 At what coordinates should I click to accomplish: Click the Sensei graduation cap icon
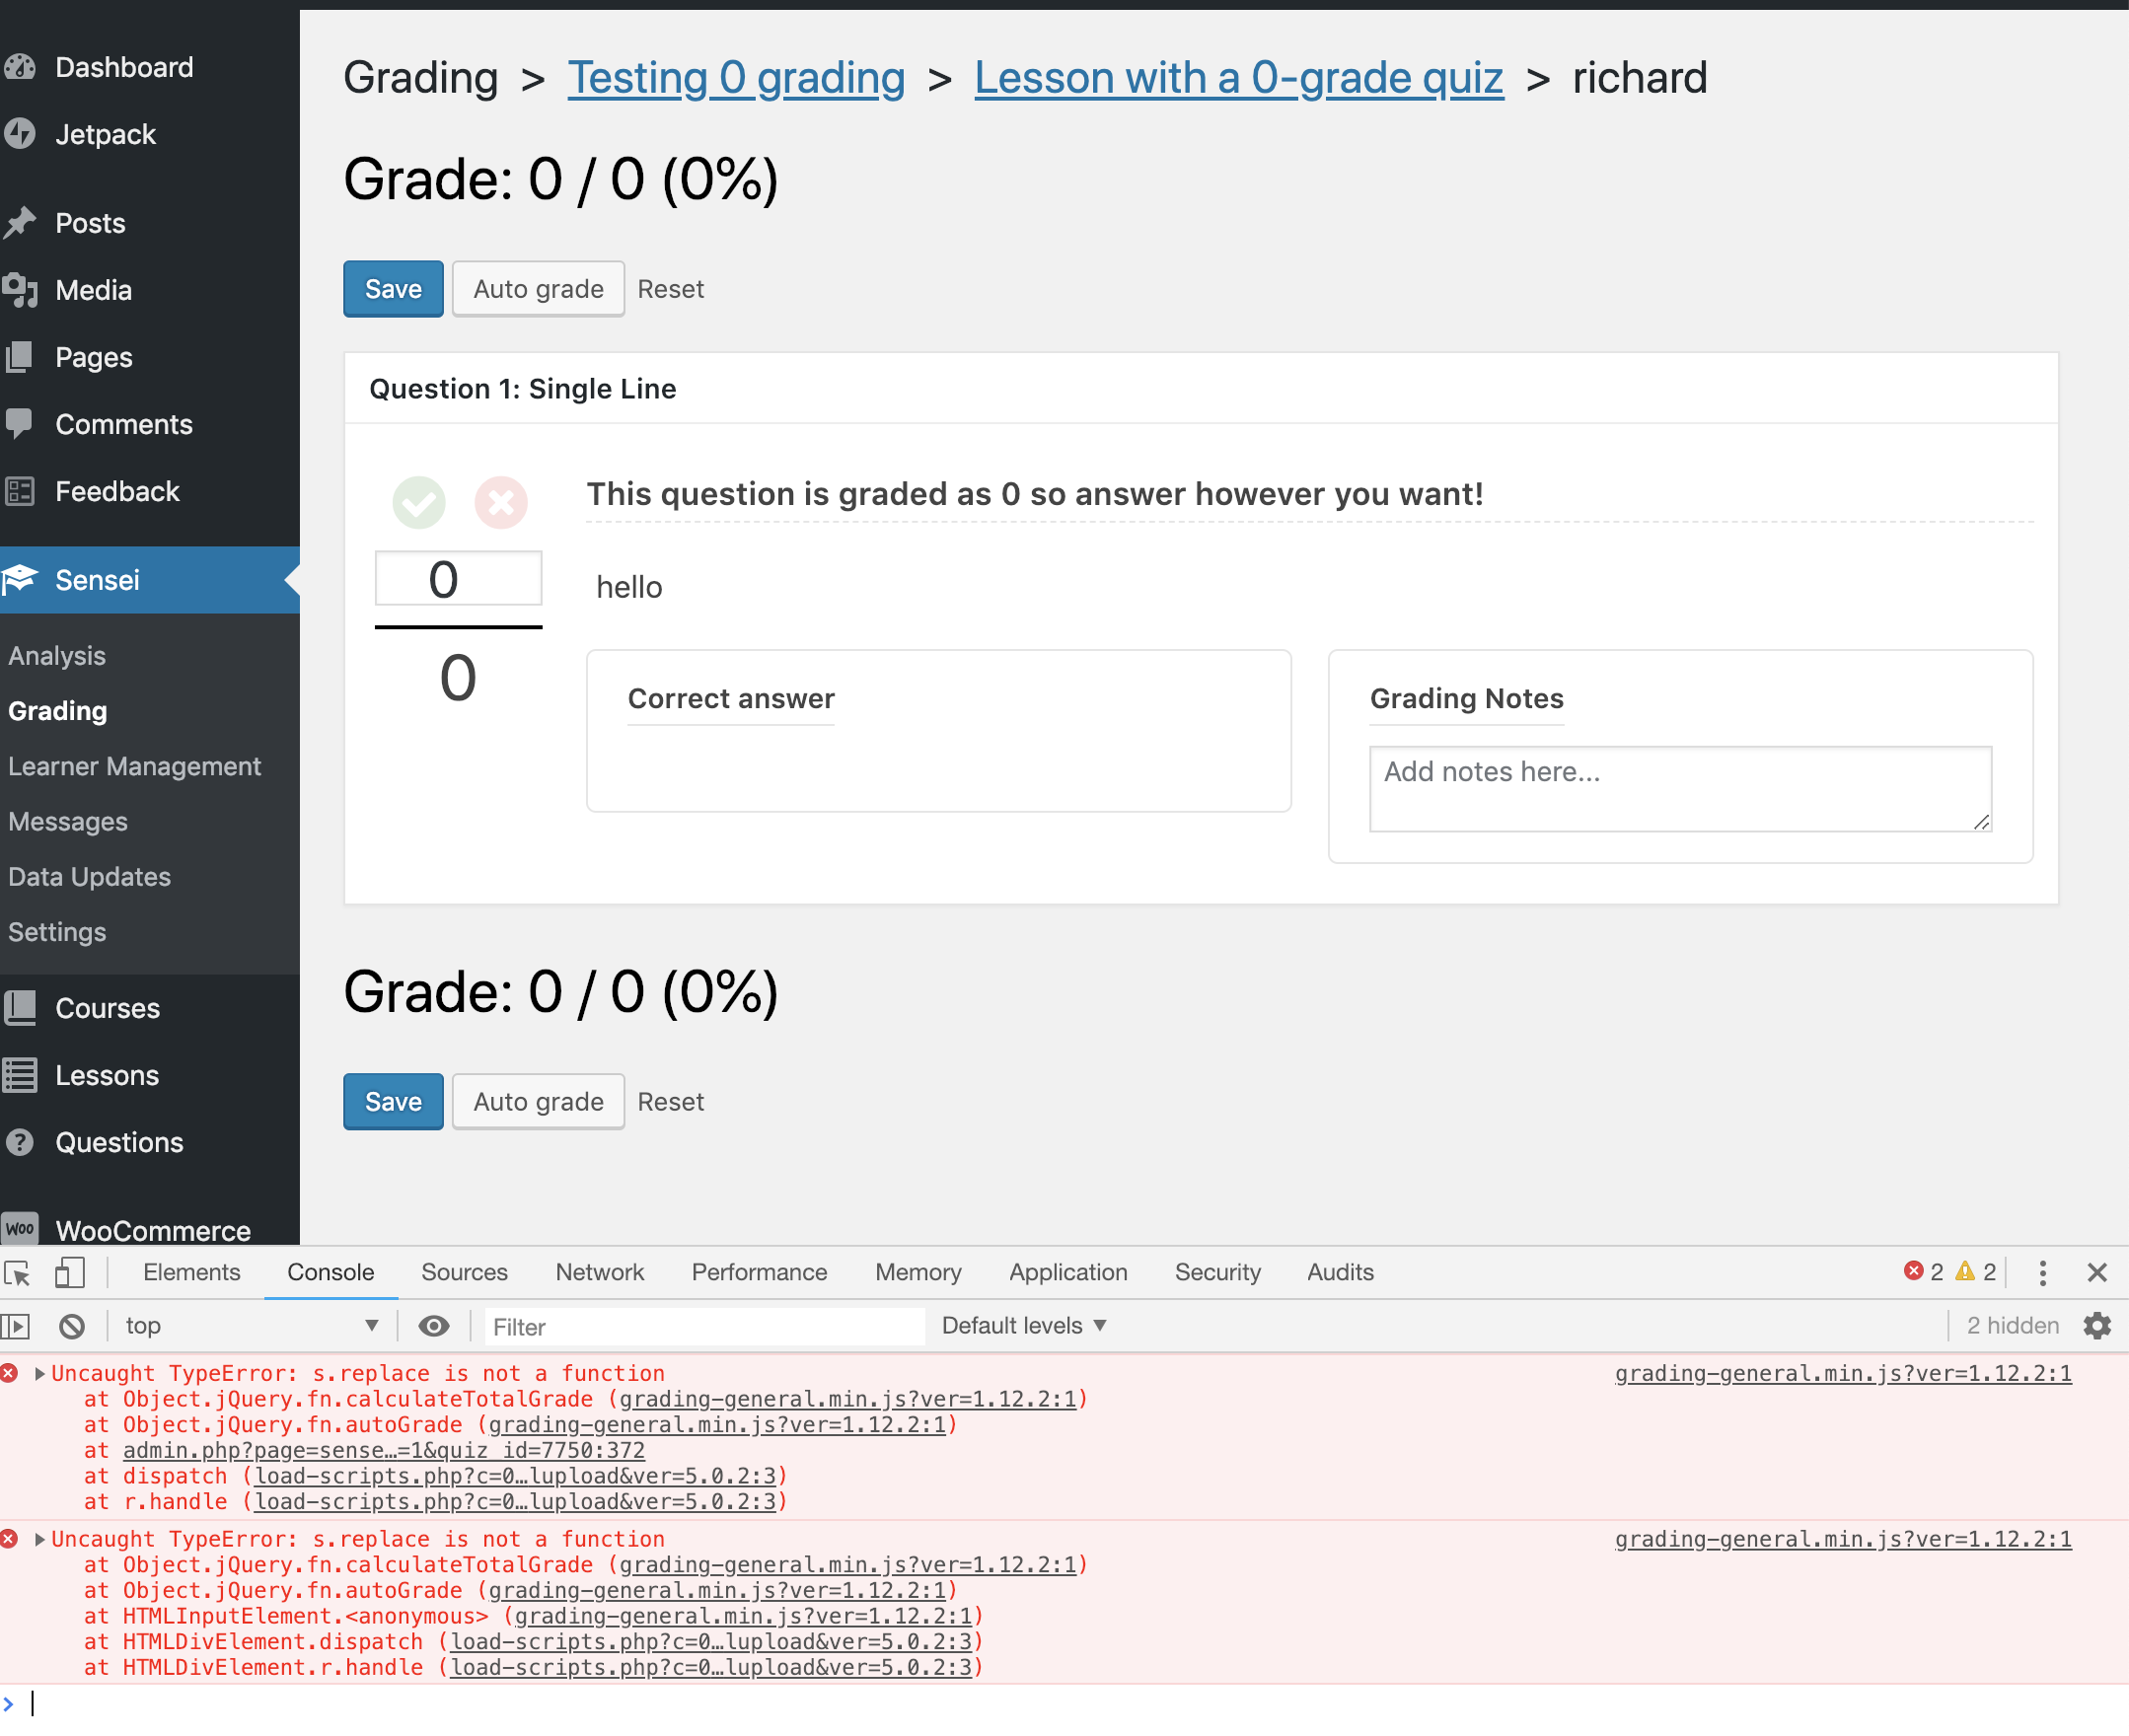coord(22,580)
